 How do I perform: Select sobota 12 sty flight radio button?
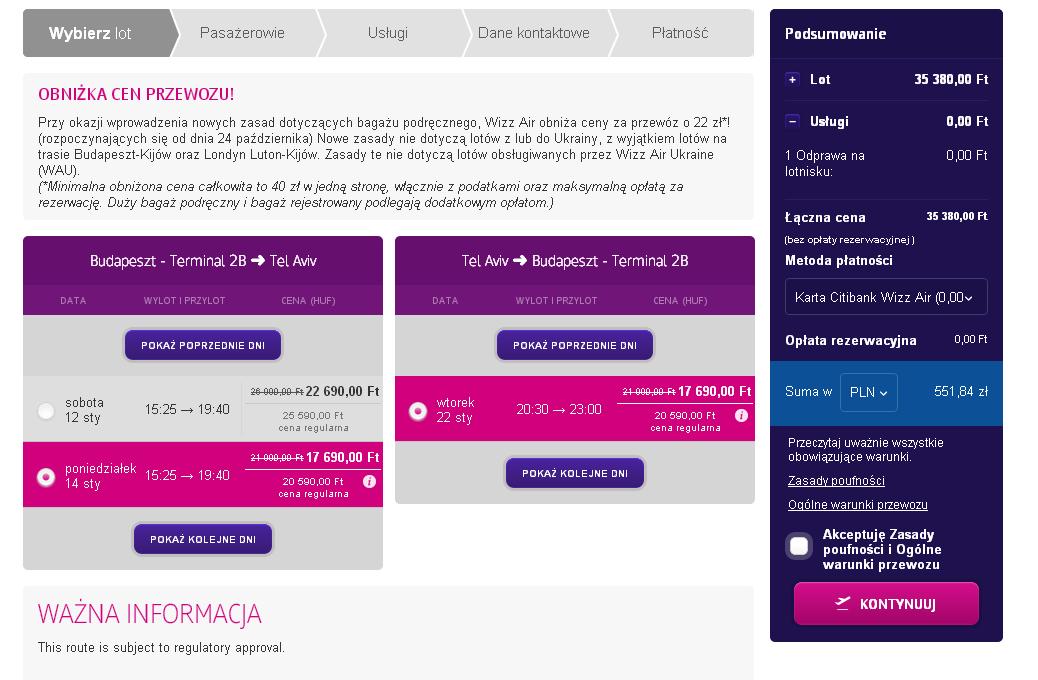pos(46,411)
